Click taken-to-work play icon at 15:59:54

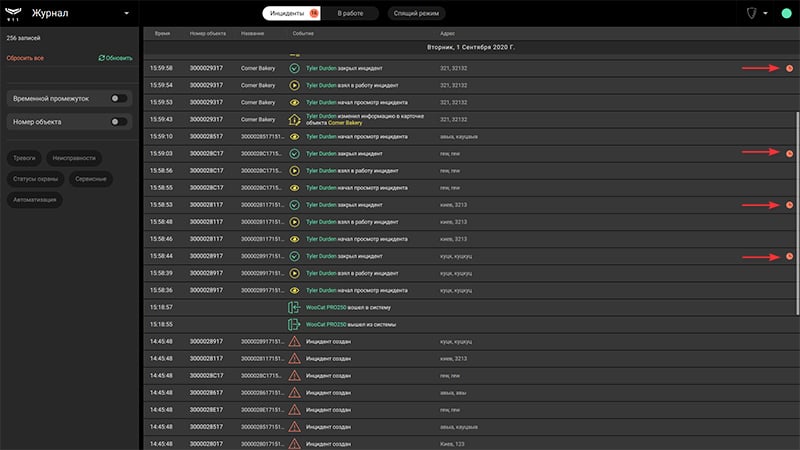coord(294,85)
